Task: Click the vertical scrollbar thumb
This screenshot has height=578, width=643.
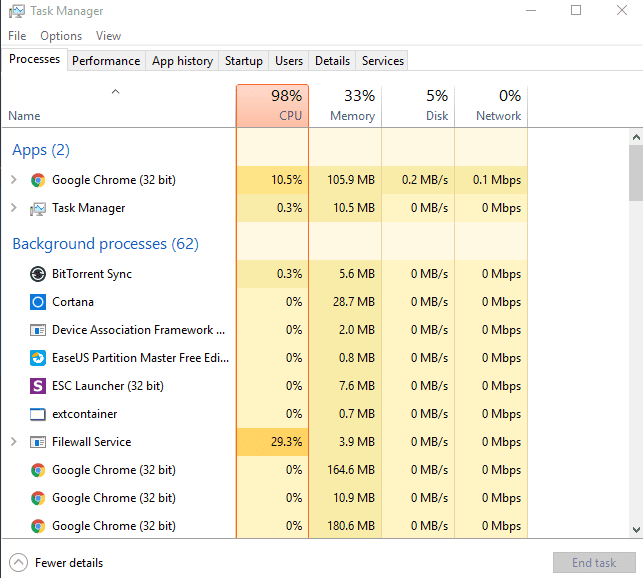Action: point(636,173)
